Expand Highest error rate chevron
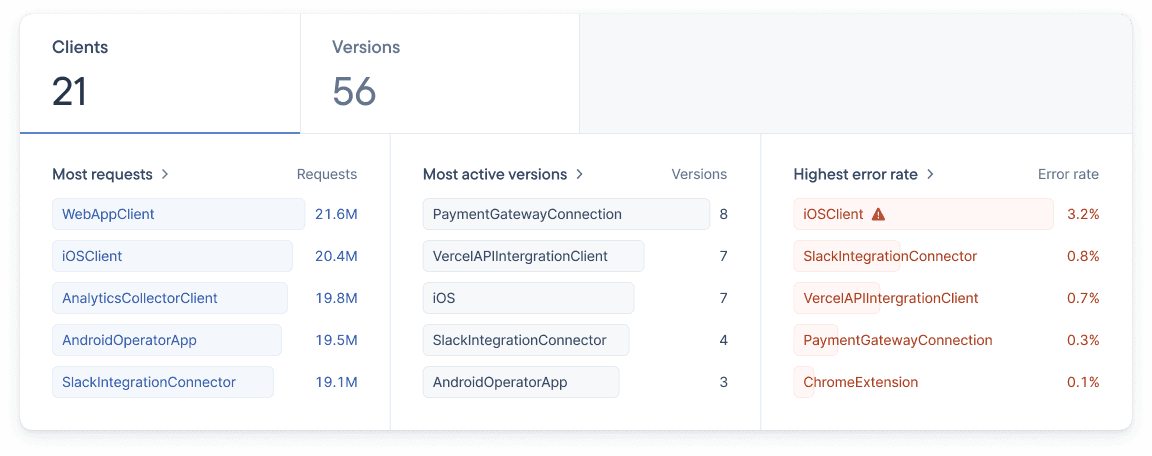 930,174
